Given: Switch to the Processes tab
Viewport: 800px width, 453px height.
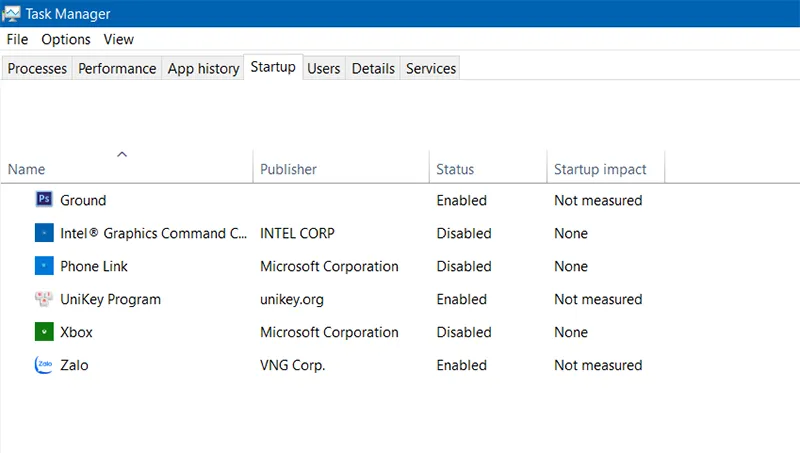Looking at the screenshot, I should [x=37, y=68].
